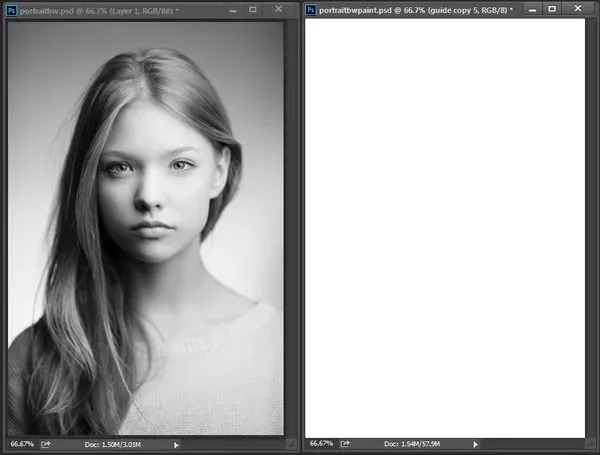Click the Doc: 1.54M/57.9M info readout
The image size is (600, 455).
coord(412,444)
